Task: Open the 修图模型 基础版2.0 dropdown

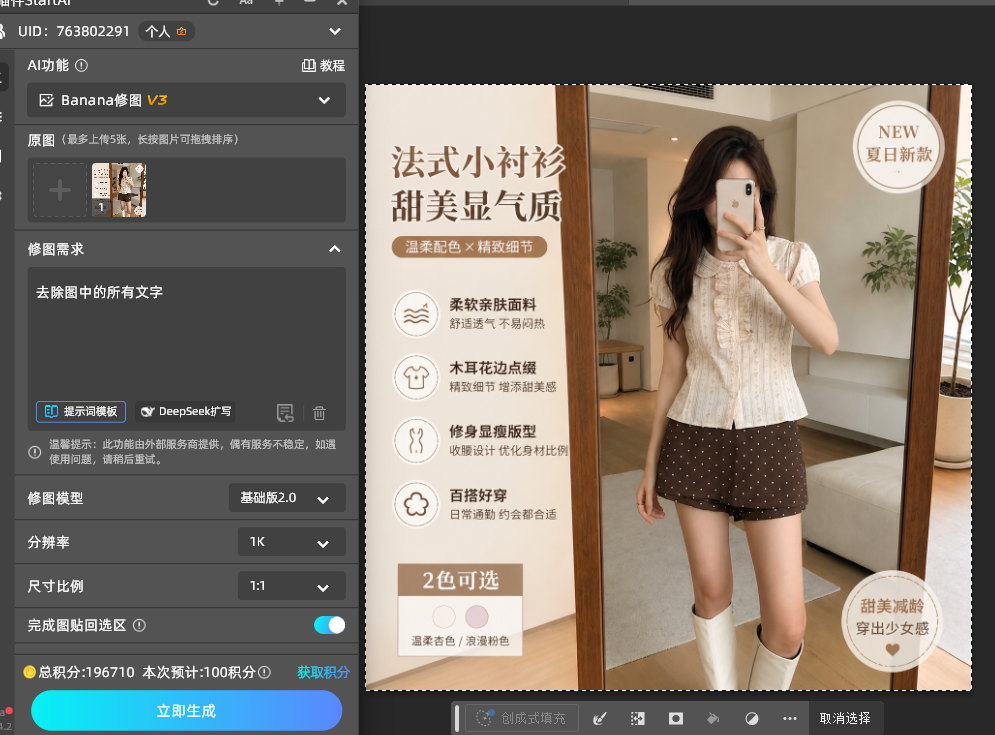Action: coord(287,498)
